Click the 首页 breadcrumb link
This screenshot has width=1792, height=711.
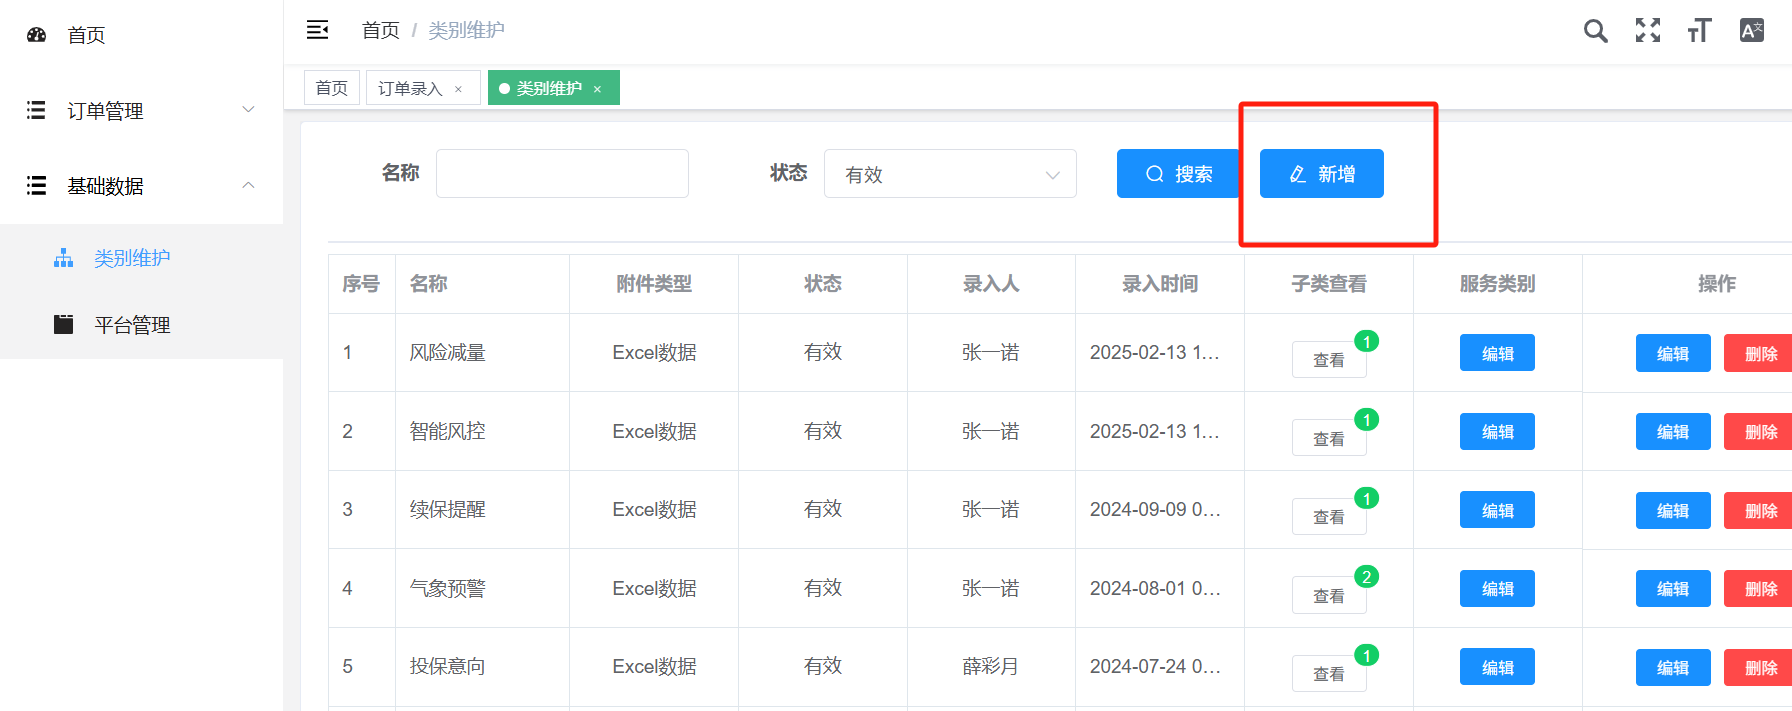(x=380, y=30)
